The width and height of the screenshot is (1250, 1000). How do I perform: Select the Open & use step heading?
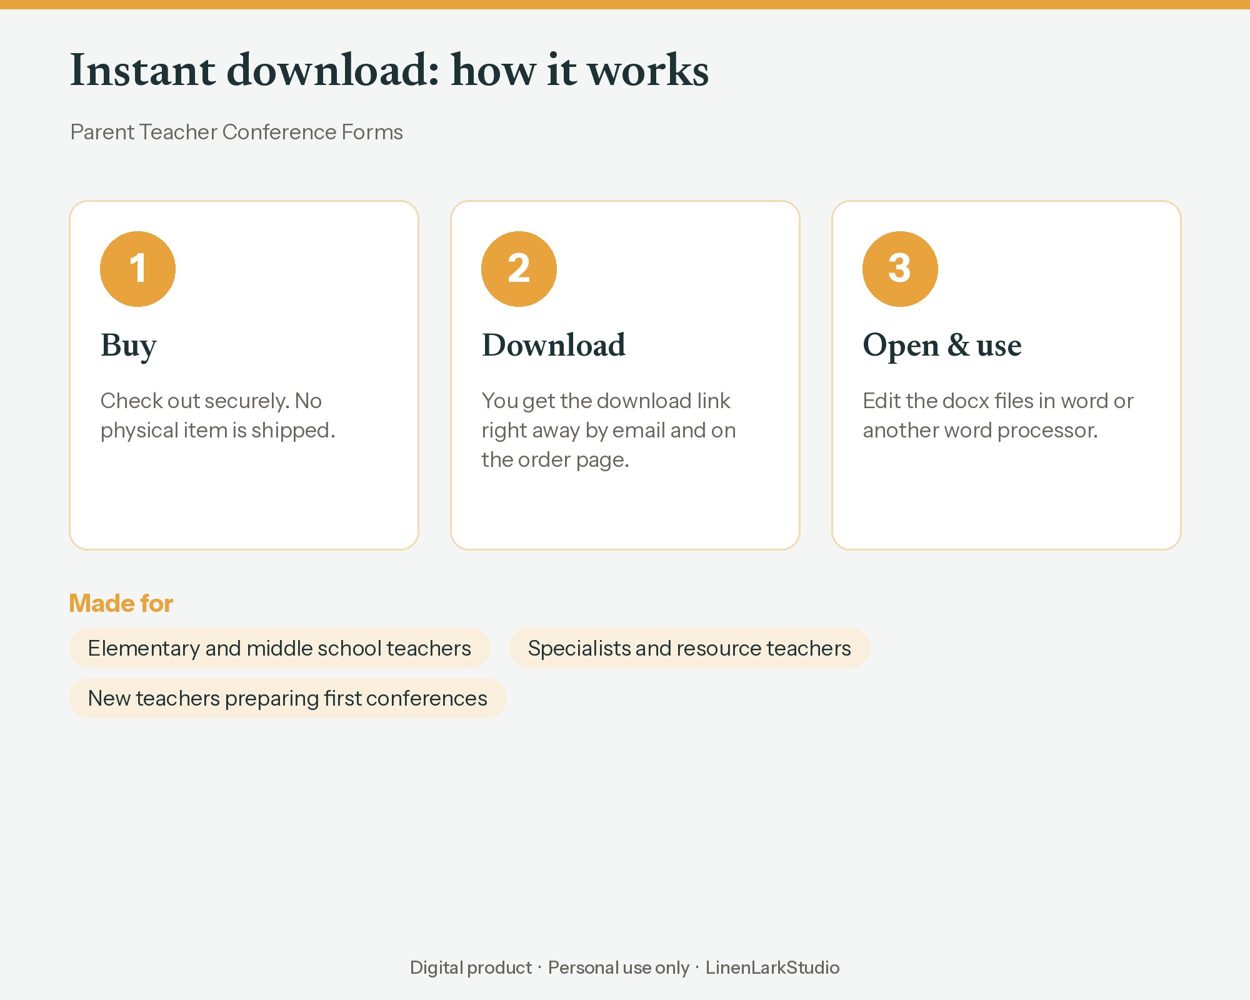[x=942, y=346]
